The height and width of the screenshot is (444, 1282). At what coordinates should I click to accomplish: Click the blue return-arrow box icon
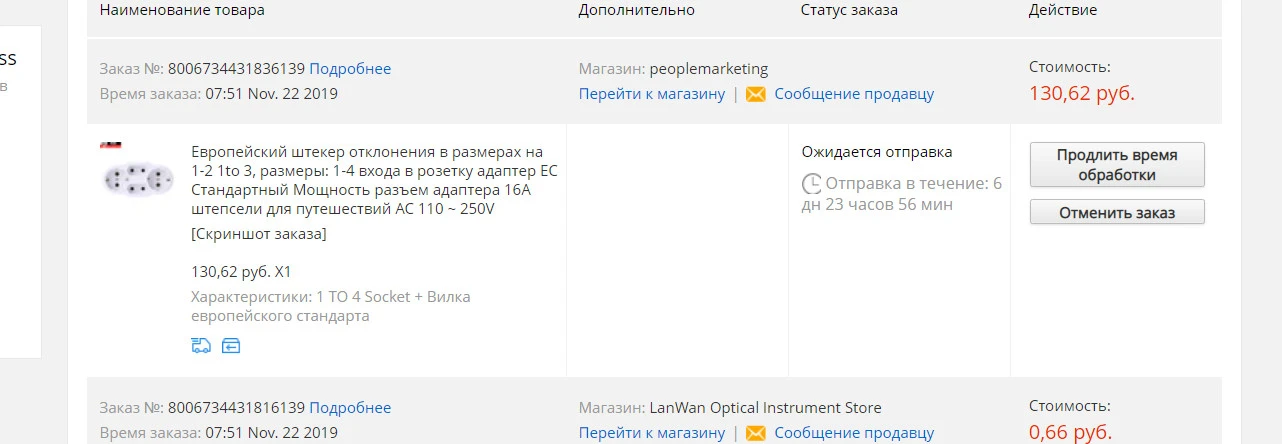click(x=231, y=346)
